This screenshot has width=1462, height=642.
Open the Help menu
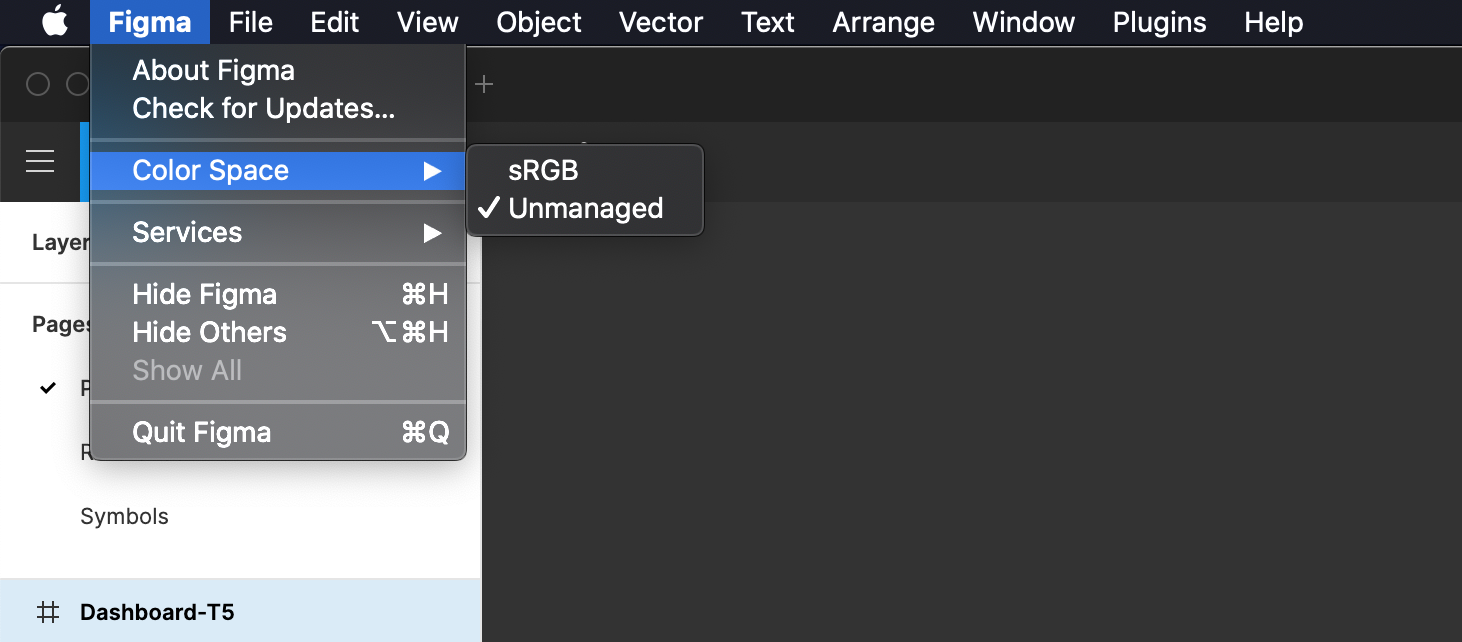tap(1273, 22)
